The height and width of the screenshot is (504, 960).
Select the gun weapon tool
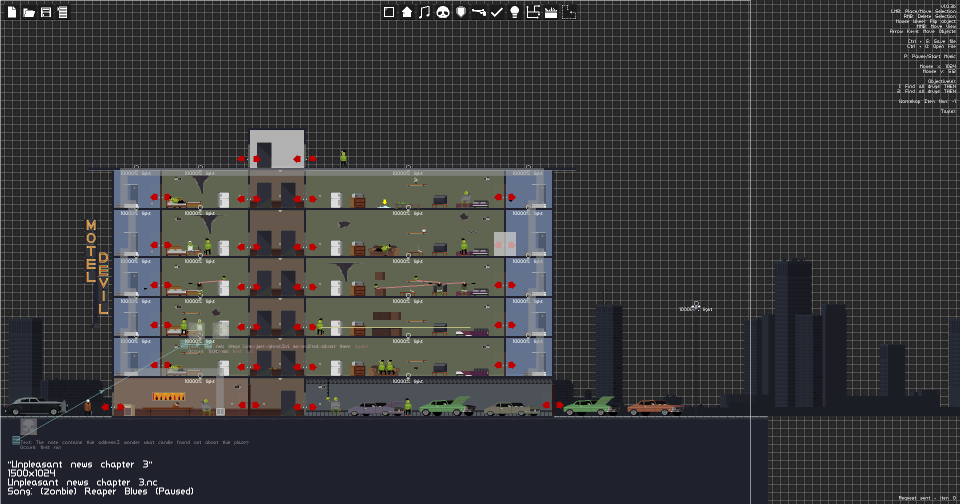click(x=479, y=12)
